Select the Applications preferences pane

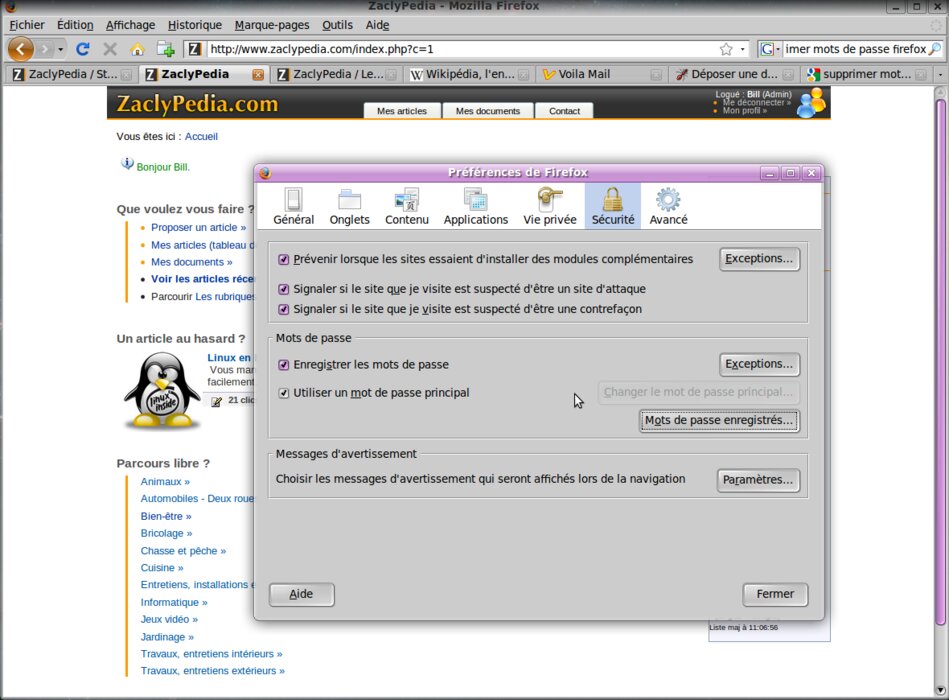[475, 206]
